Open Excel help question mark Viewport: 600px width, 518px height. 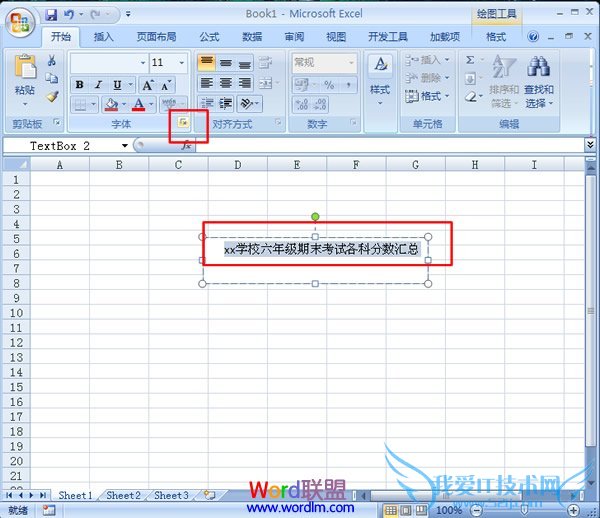coord(533,37)
